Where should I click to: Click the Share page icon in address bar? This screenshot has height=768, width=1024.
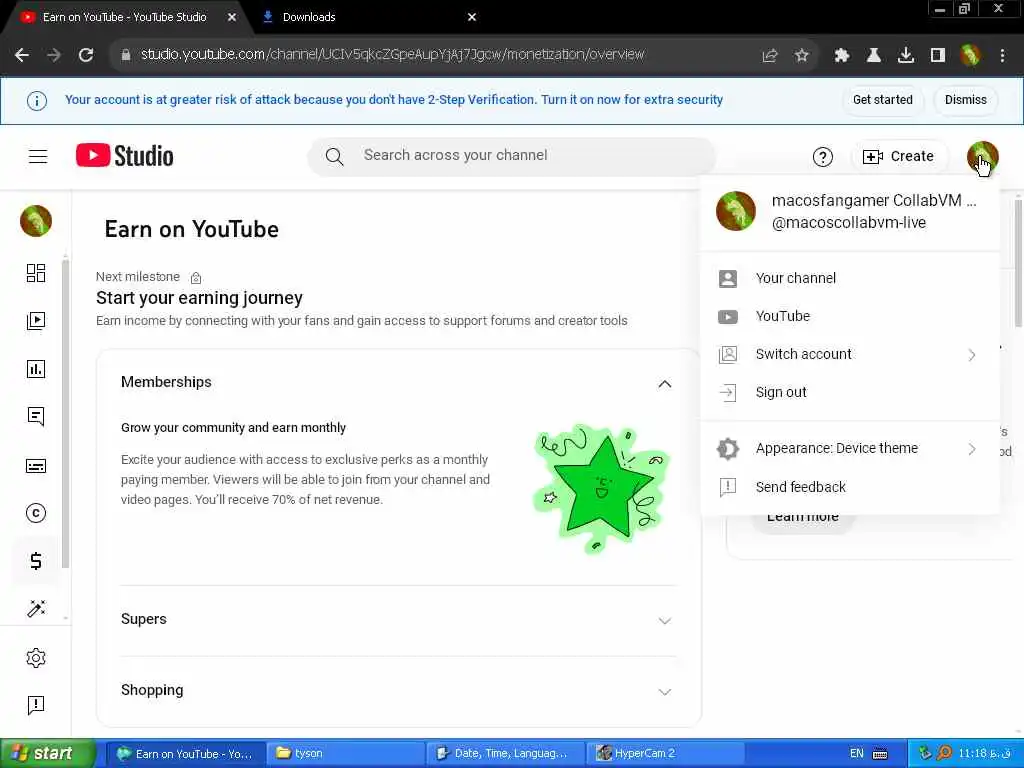tap(770, 56)
